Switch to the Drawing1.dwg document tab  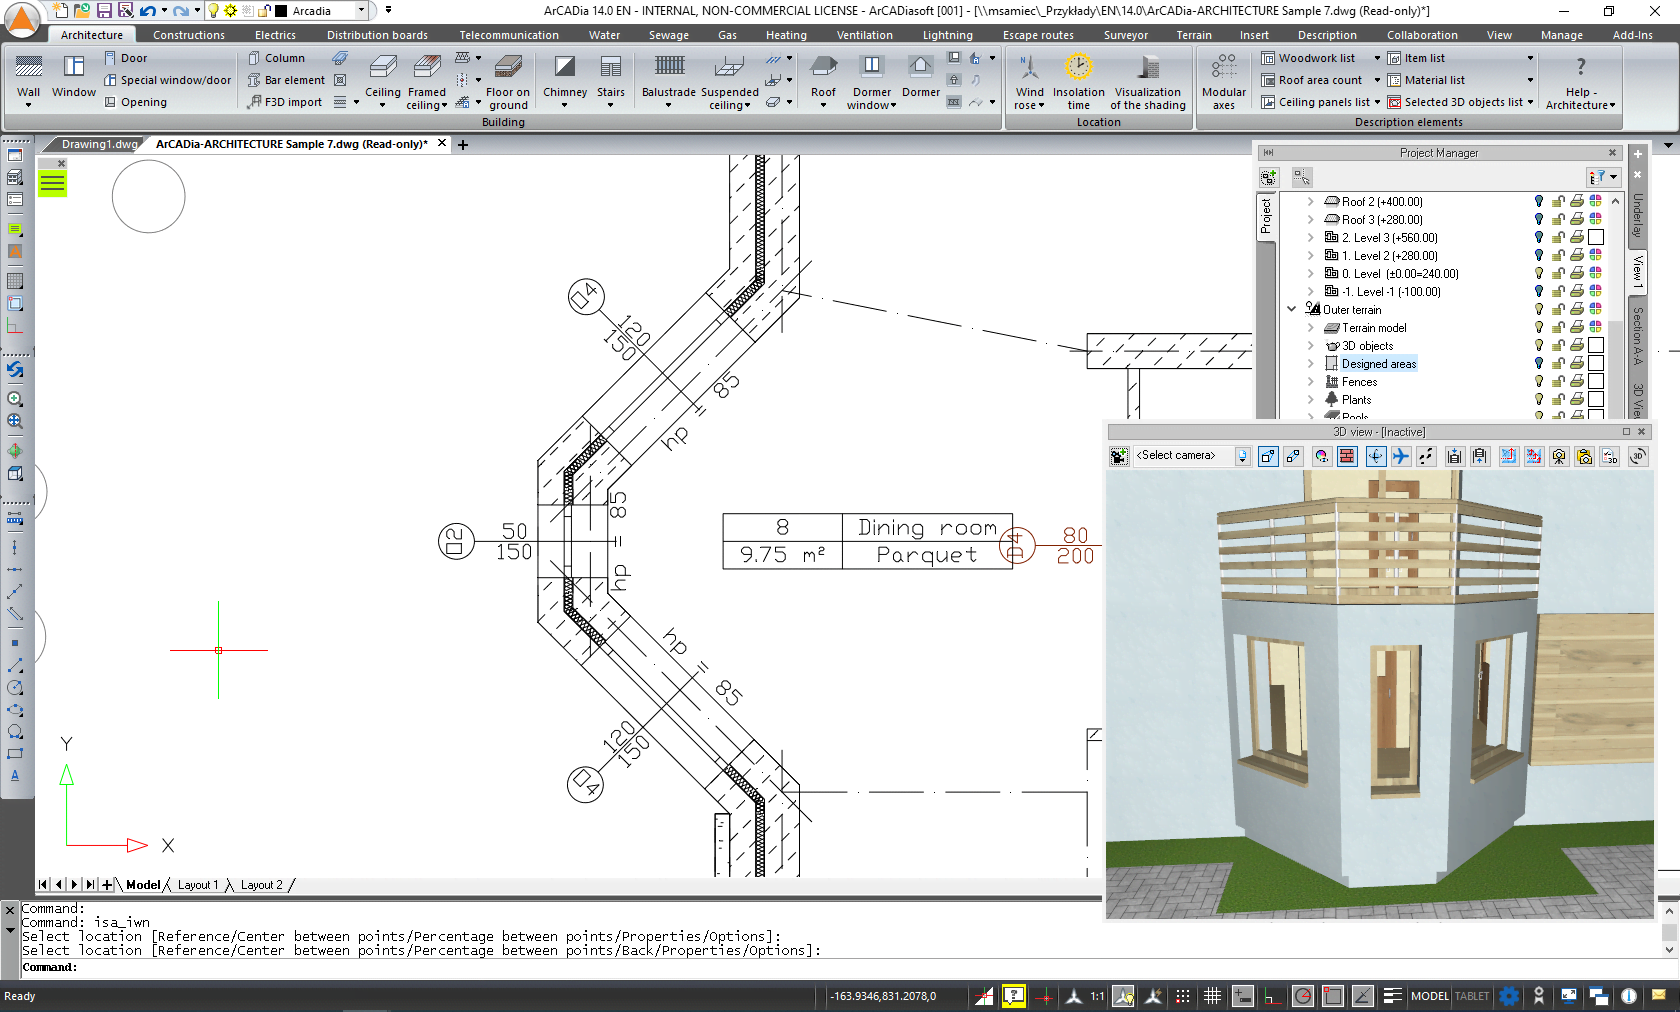[x=99, y=144]
